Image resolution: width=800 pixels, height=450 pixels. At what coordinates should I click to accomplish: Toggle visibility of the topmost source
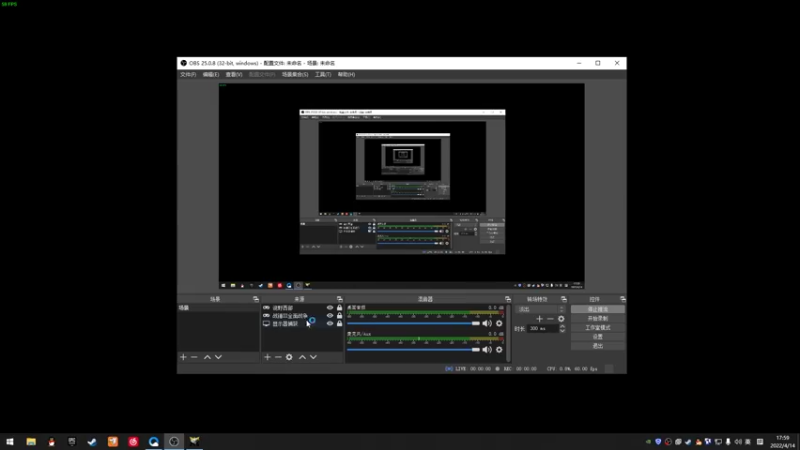330,308
